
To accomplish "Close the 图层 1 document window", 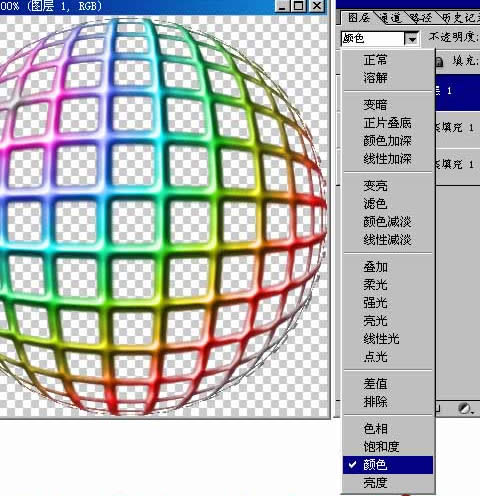I will 317,6.
